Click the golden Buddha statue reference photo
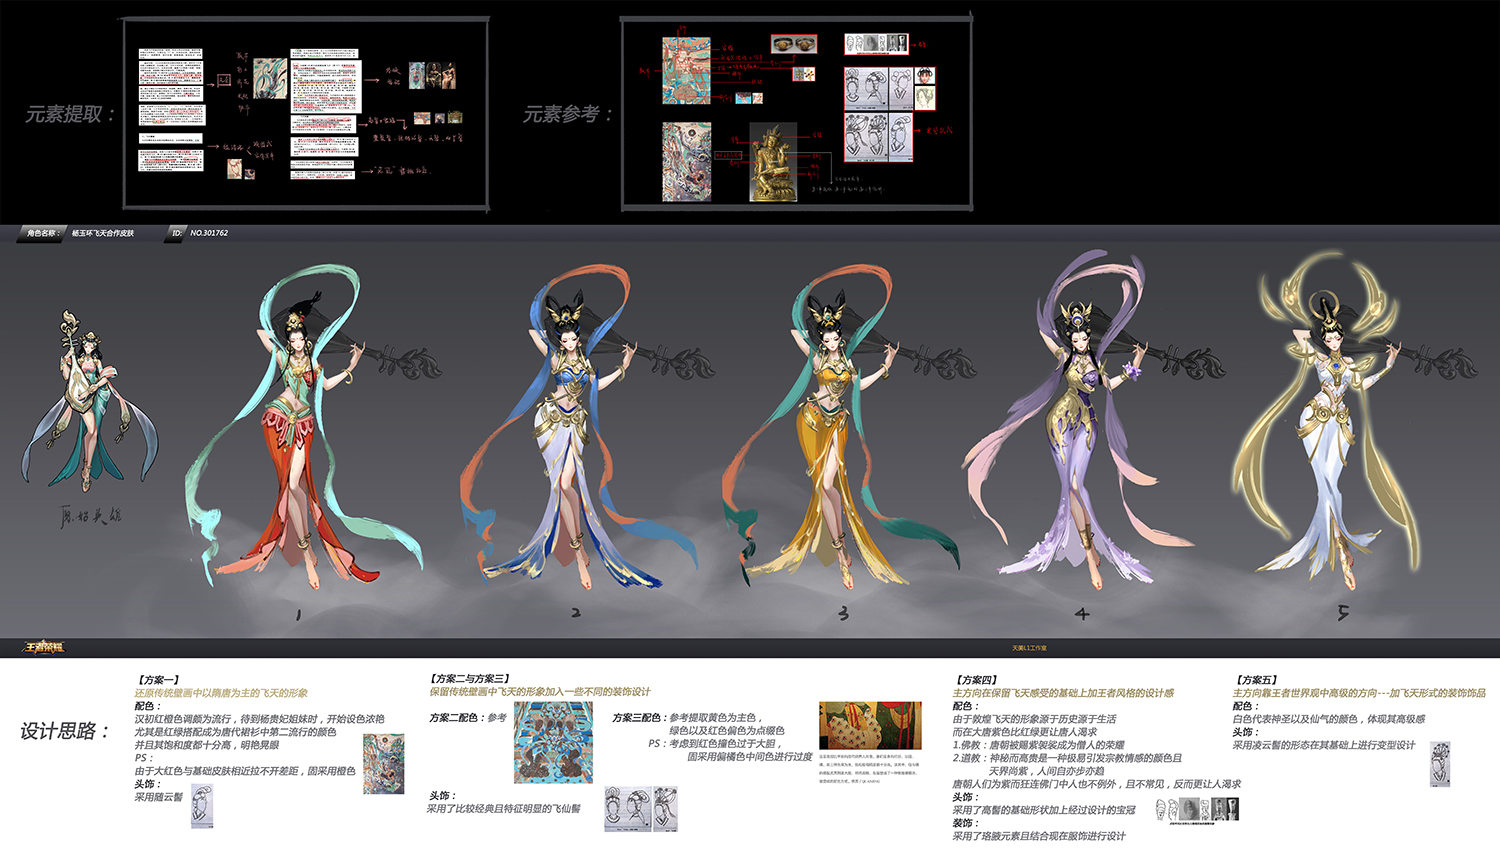Screen dimensions: 1500x854 pos(774,162)
